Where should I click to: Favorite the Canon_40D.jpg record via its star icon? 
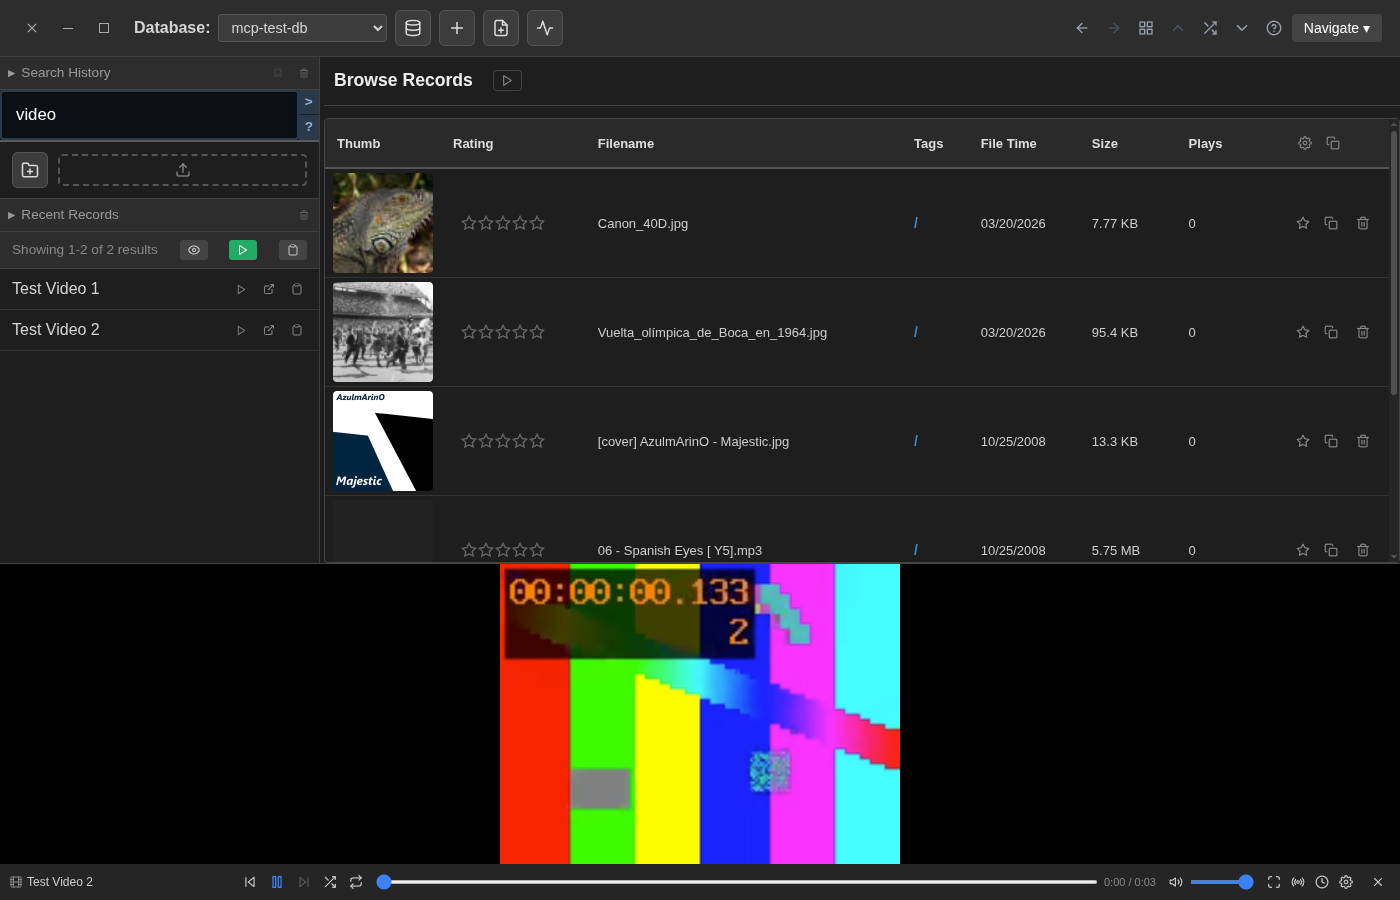pos(1303,223)
